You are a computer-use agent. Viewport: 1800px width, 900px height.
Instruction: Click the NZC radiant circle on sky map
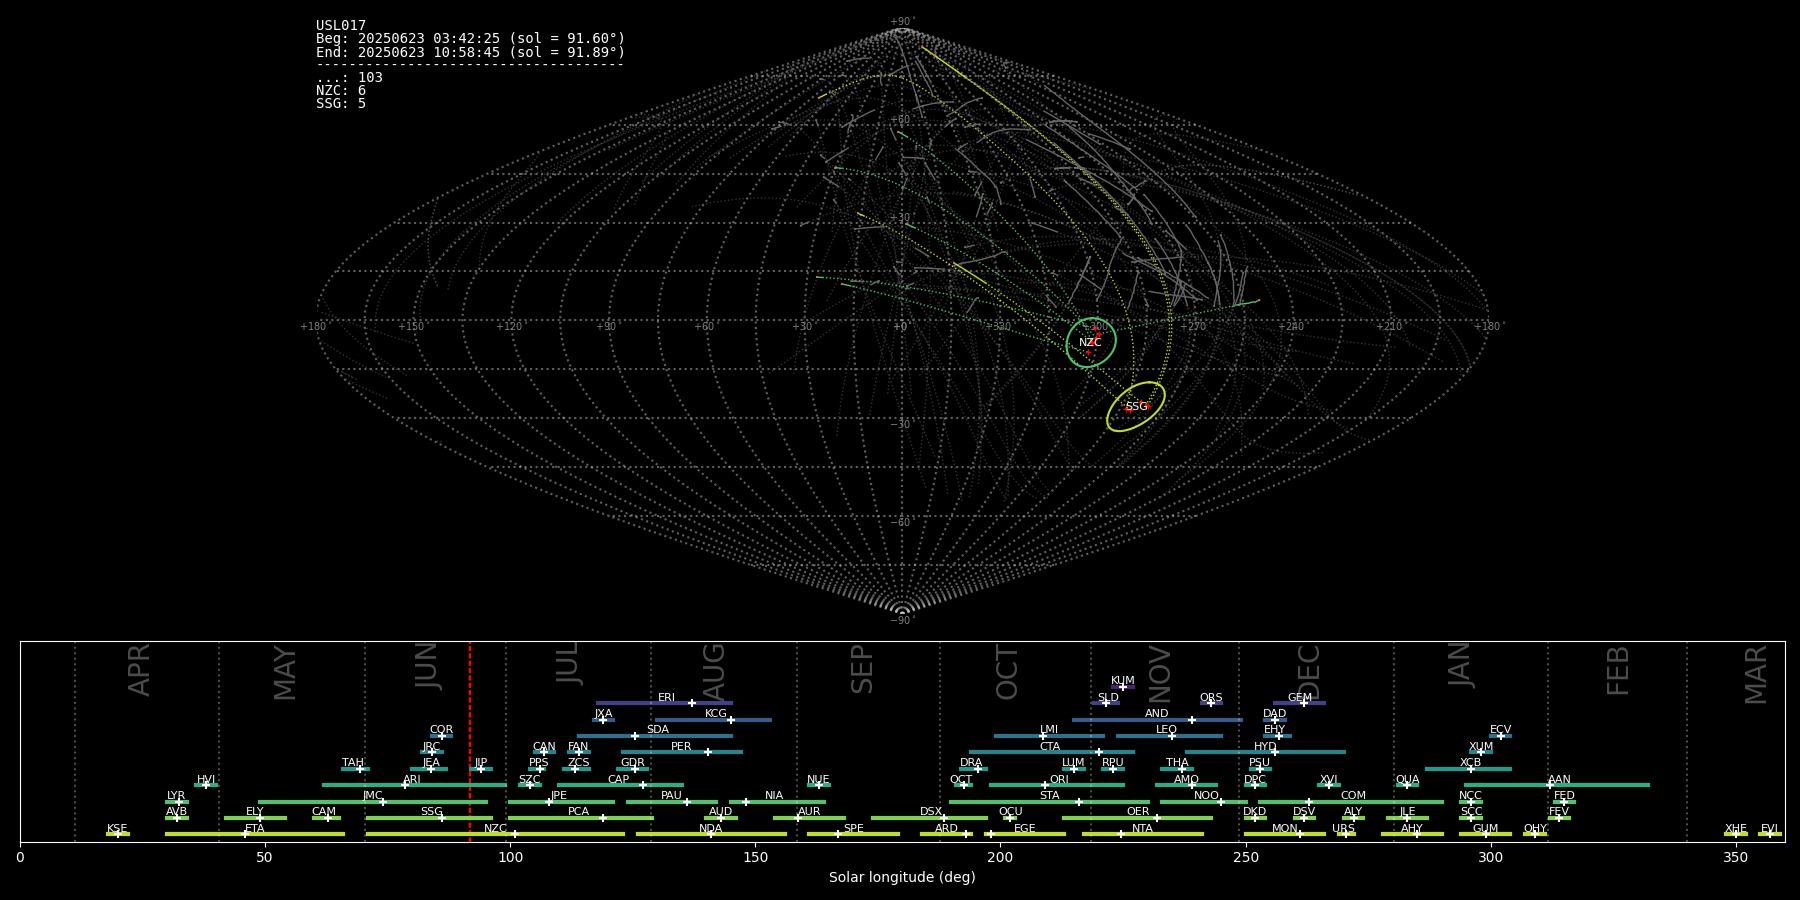[x=1091, y=343]
